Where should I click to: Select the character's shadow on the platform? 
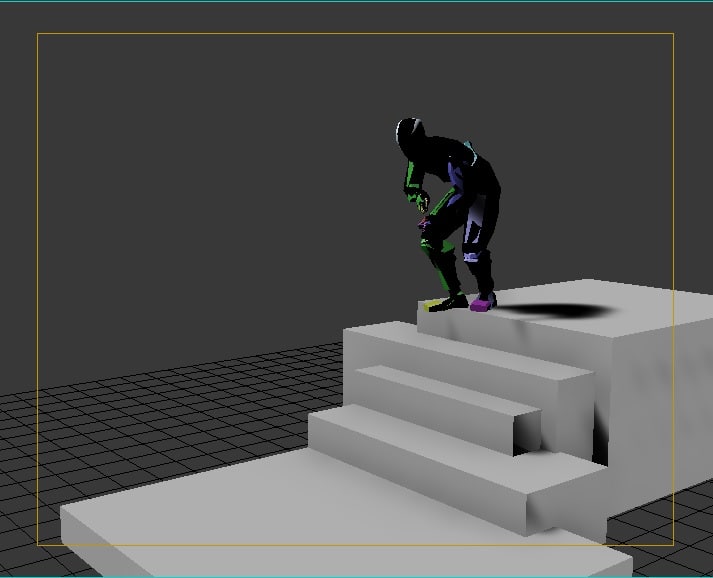pyautogui.click(x=557, y=311)
